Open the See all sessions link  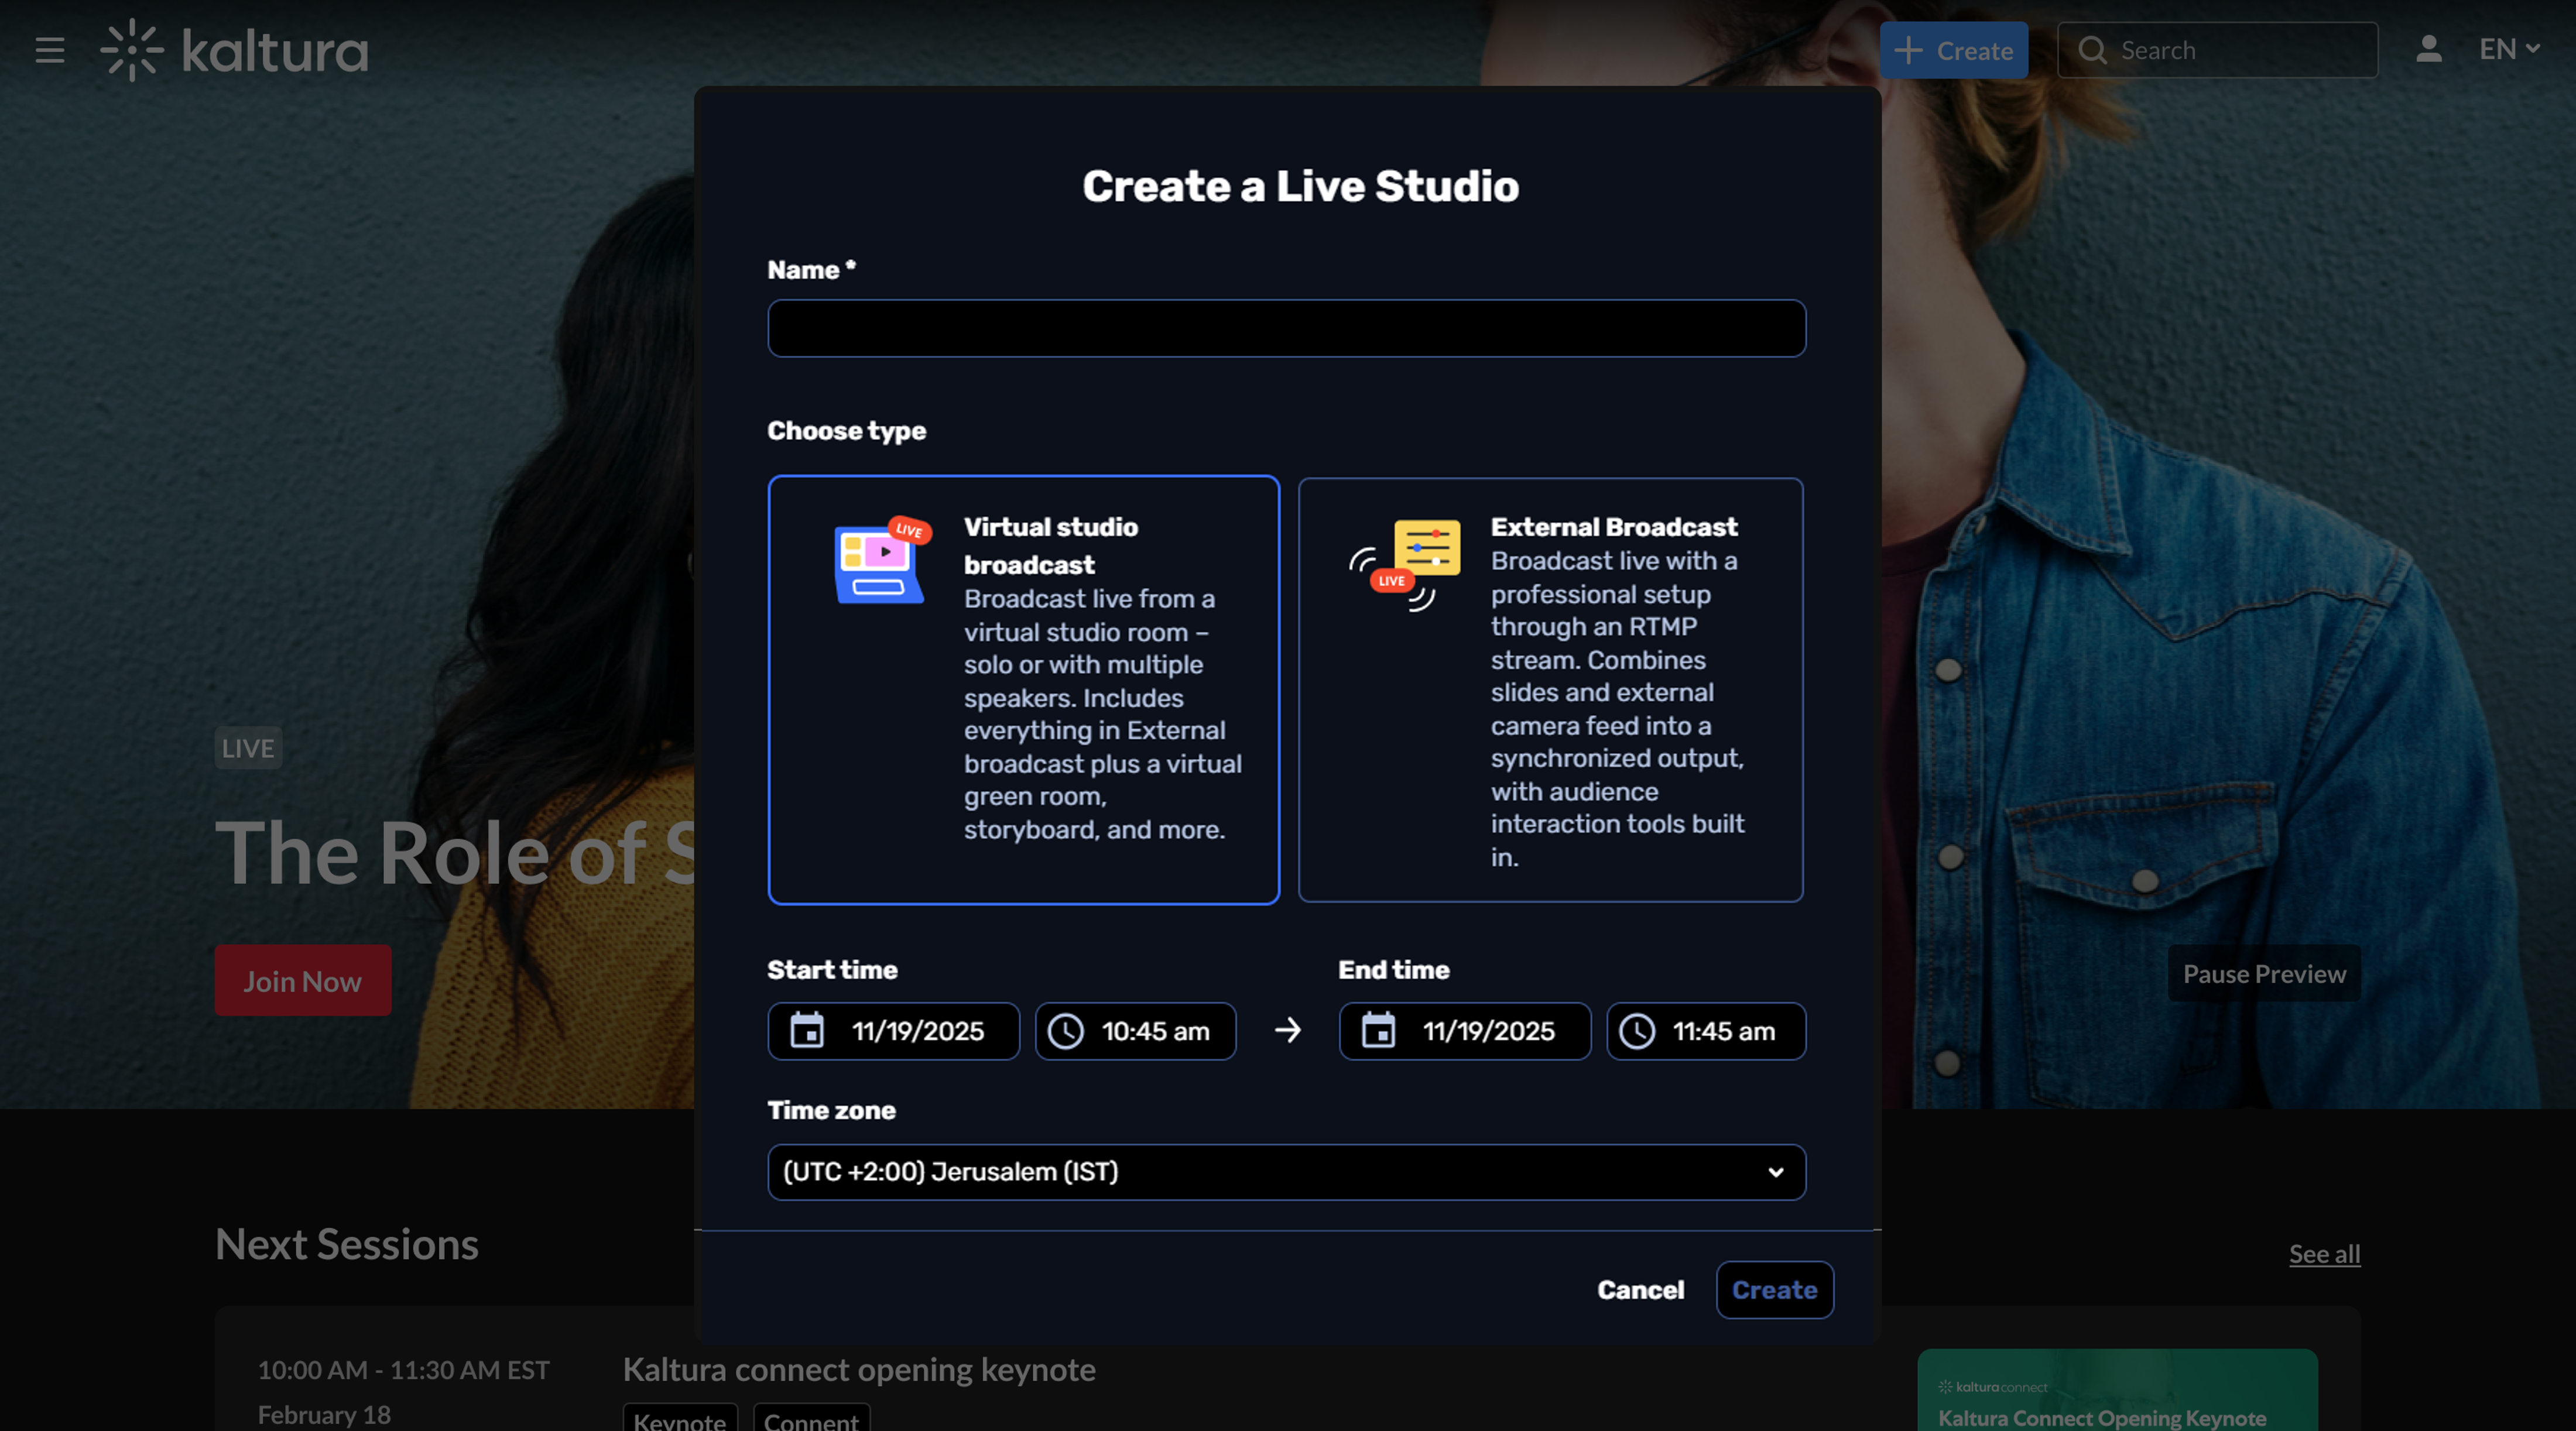pyautogui.click(x=2324, y=1253)
